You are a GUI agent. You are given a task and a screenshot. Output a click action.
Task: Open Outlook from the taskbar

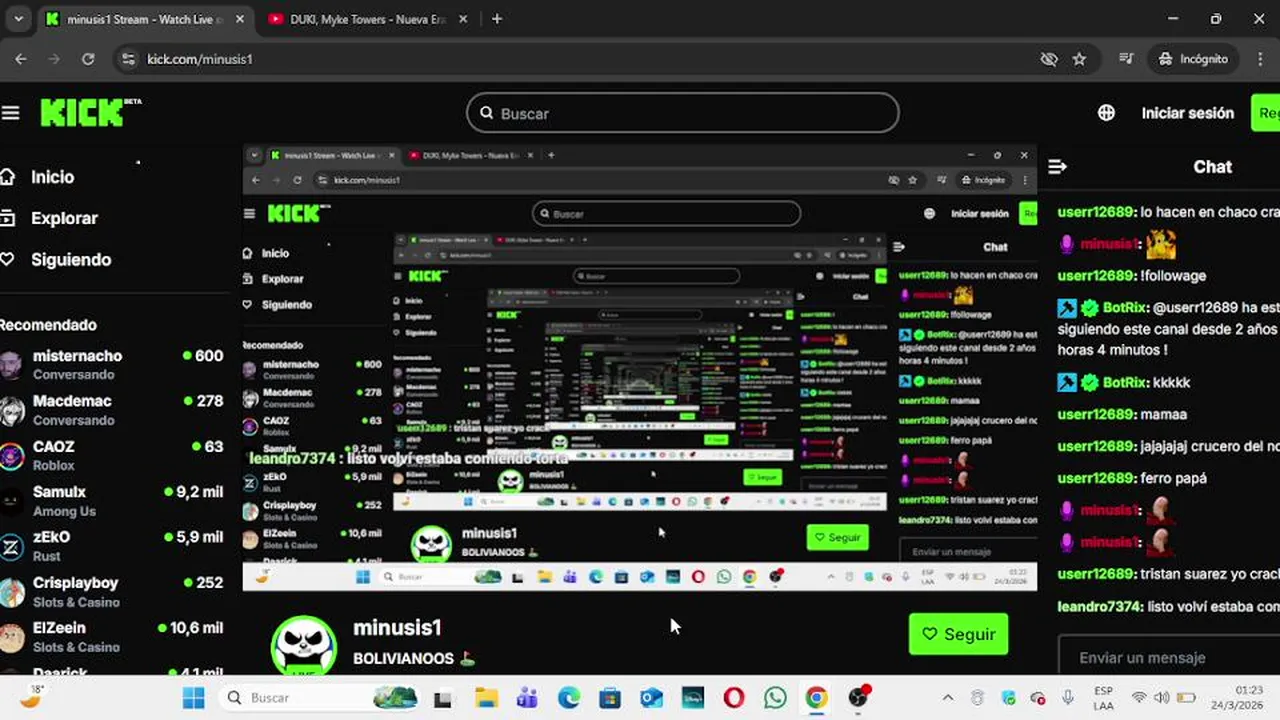pyautogui.click(x=651, y=698)
